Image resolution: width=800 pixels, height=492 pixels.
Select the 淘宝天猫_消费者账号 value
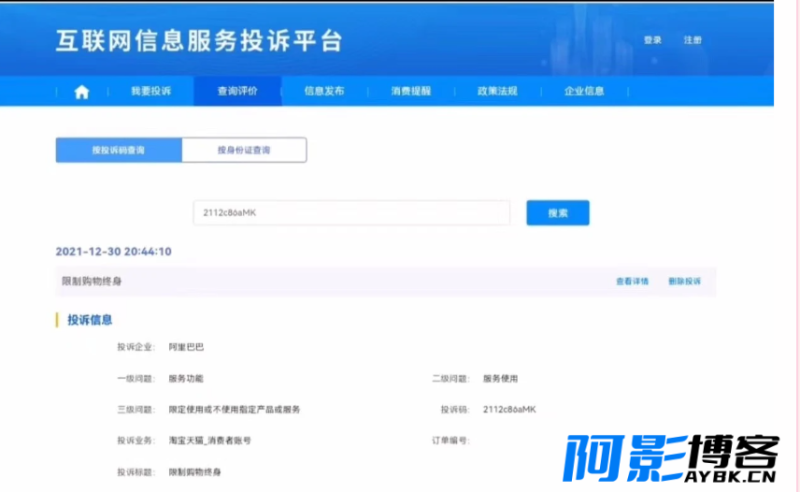tap(210, 440)
